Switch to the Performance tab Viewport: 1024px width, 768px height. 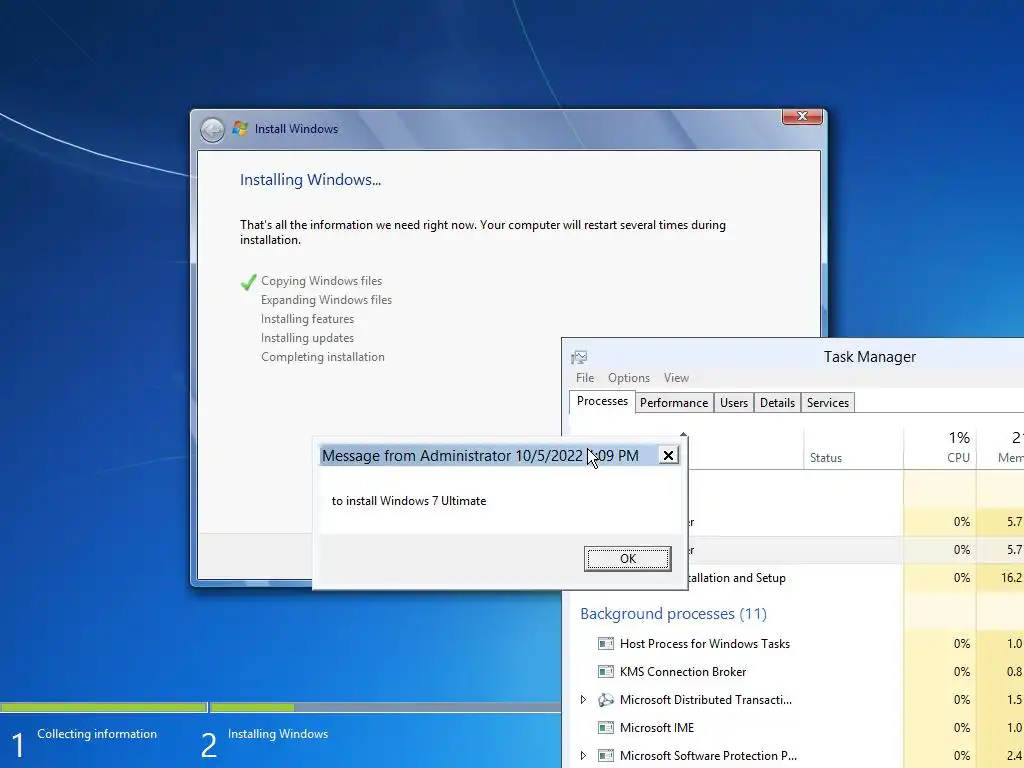coord(674,403)
